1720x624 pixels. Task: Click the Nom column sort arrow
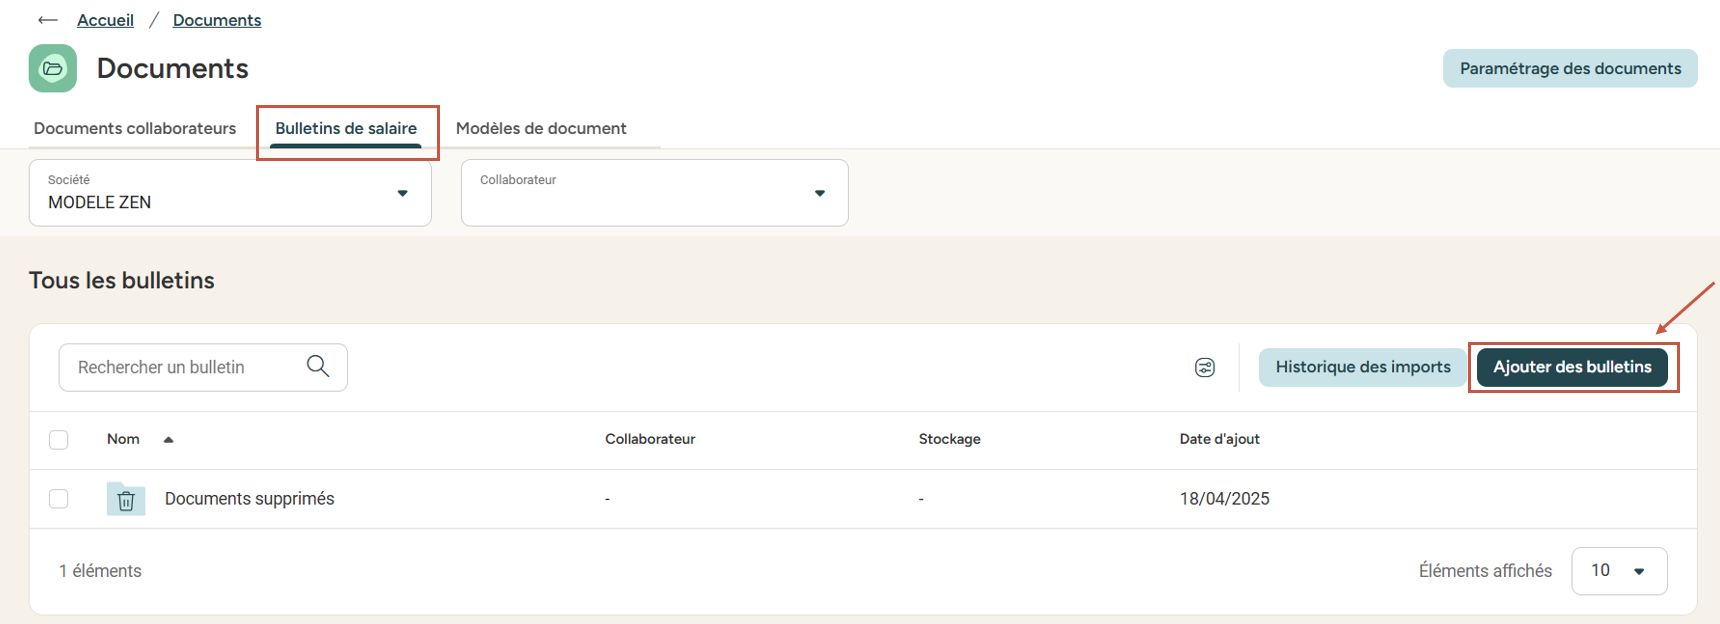point(169,440)
